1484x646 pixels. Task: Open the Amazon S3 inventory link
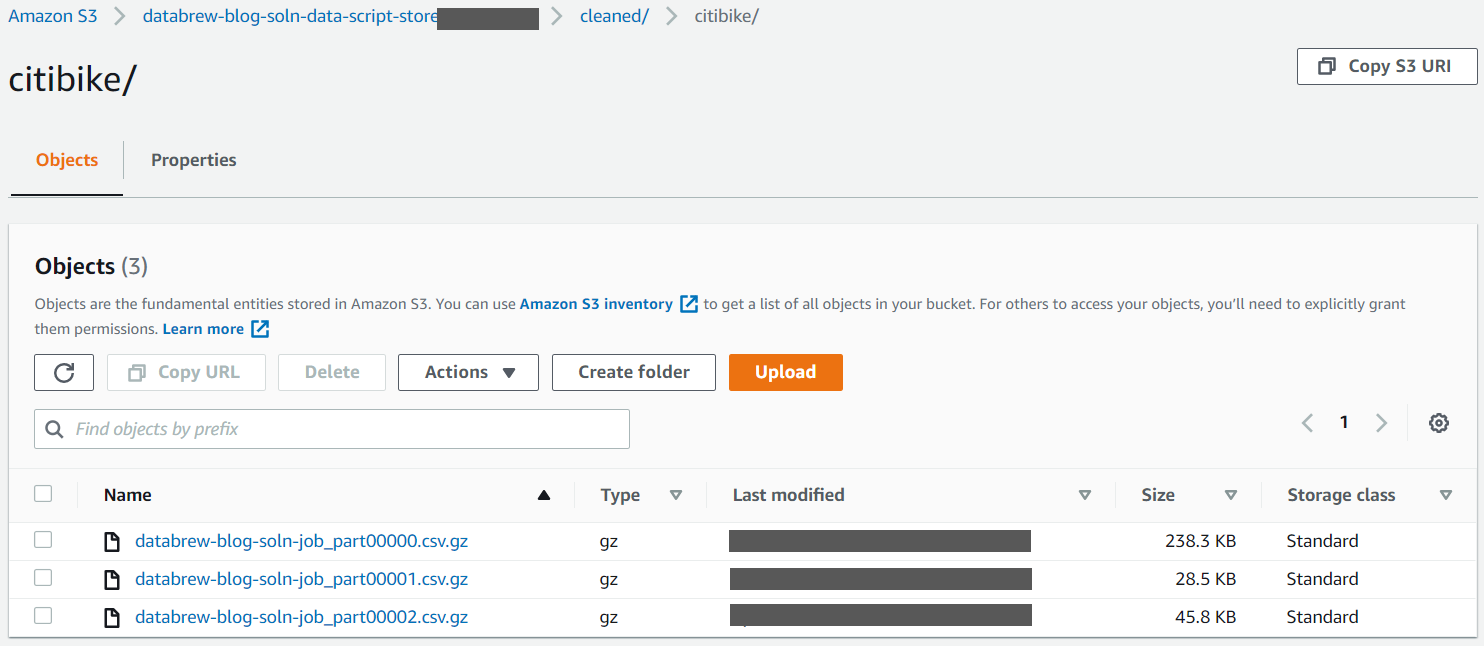coord(596,304)
